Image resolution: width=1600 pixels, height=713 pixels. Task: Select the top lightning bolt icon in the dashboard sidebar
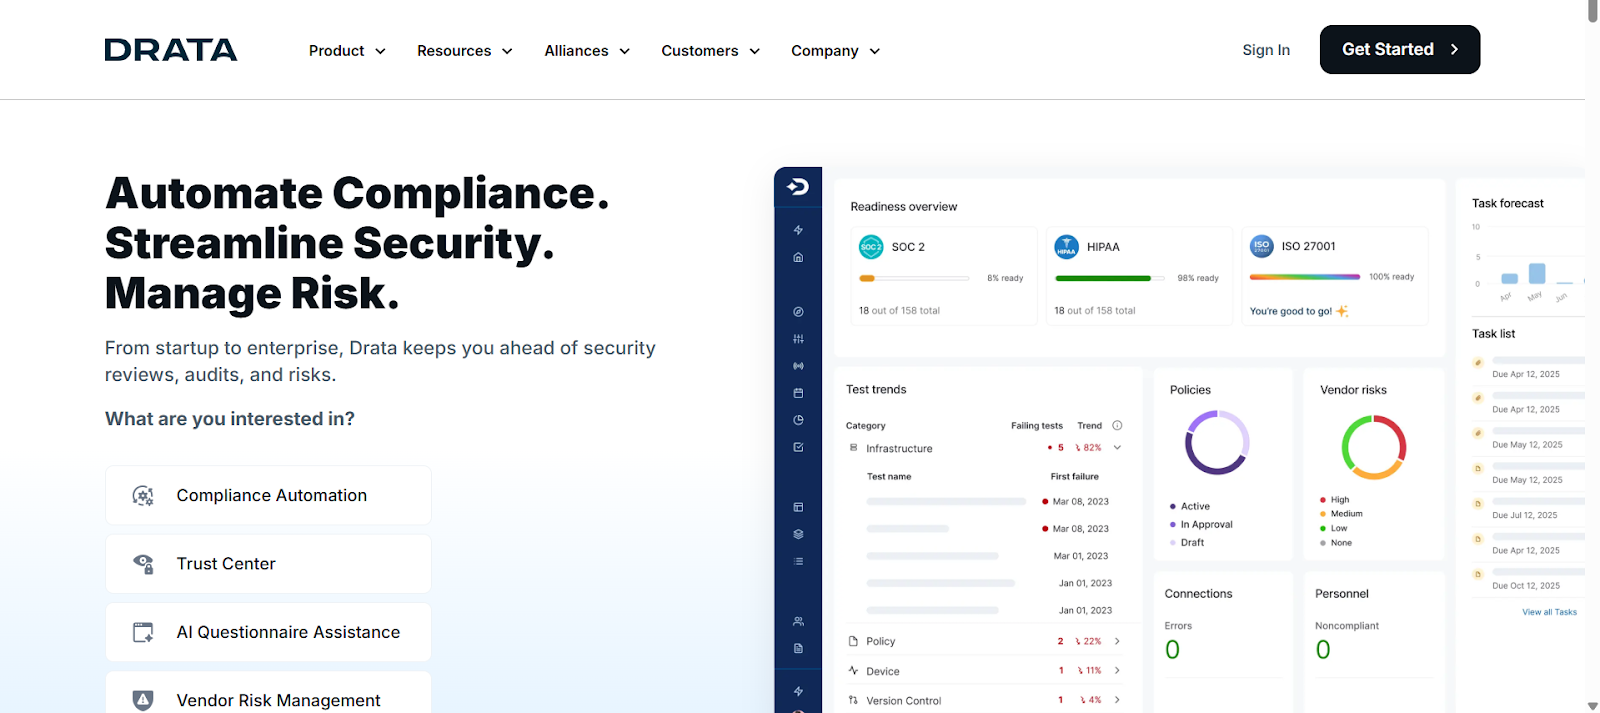(798, 230)
